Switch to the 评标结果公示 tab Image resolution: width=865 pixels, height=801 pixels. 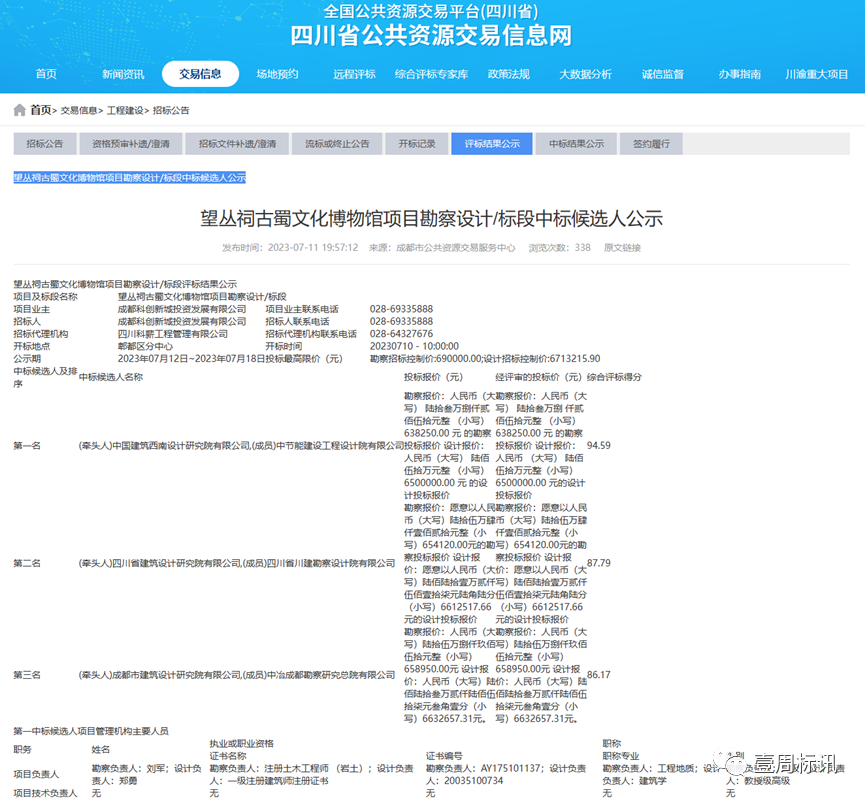pos(492,143)
